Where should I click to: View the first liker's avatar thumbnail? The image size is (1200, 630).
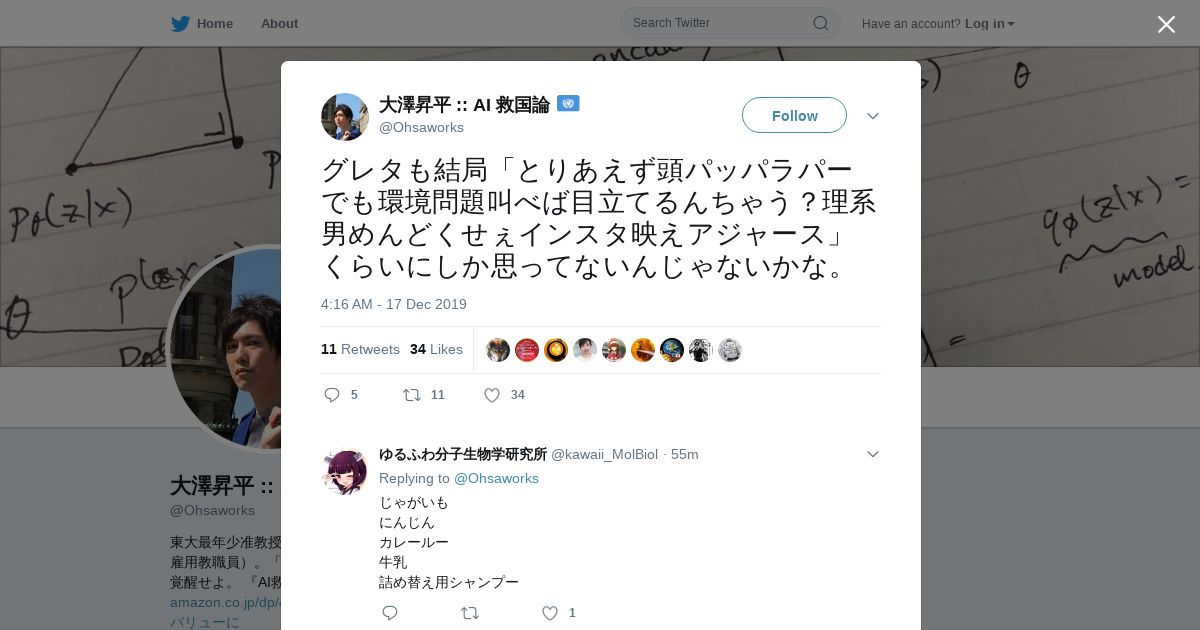coord(498,350)
